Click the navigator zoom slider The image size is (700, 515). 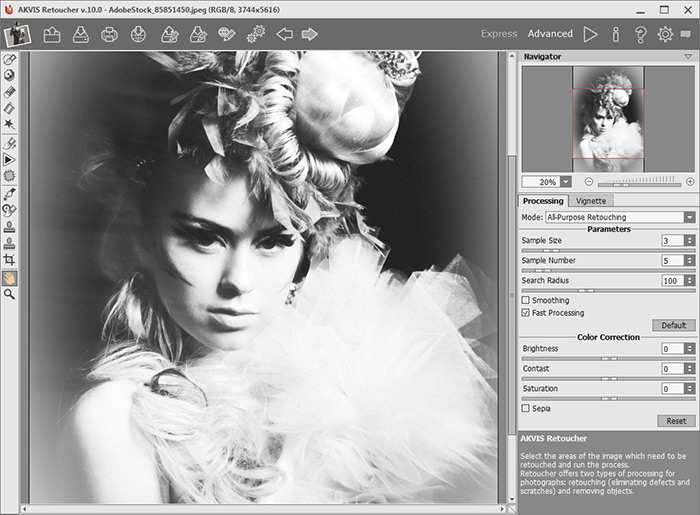click(x=639, y=184)
